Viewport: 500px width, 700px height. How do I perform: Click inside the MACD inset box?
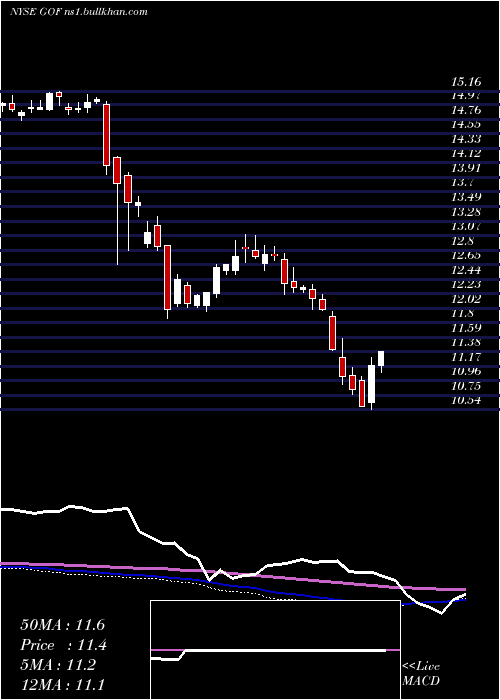tap(275, 650)
